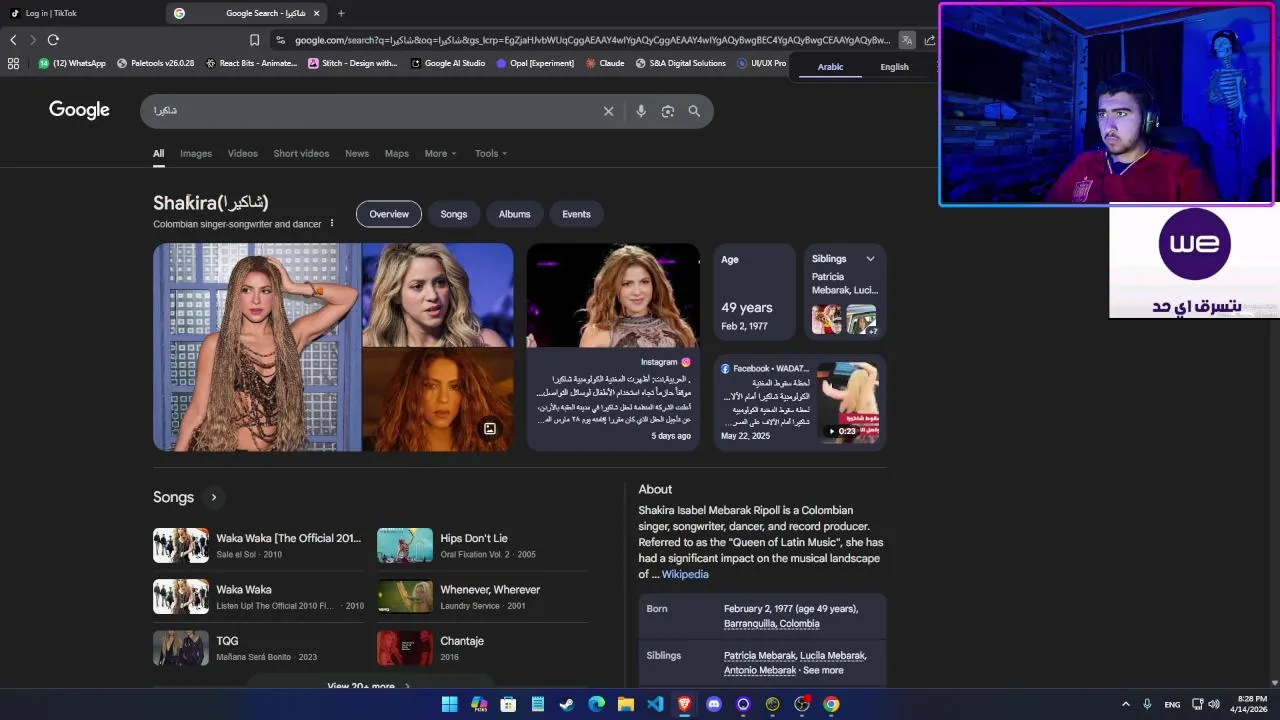Image resolution: width=1280 pixels, height=720 pixels.
Task: Open Microsoft Edge from taskbar
Action: (x=596, y=704)
